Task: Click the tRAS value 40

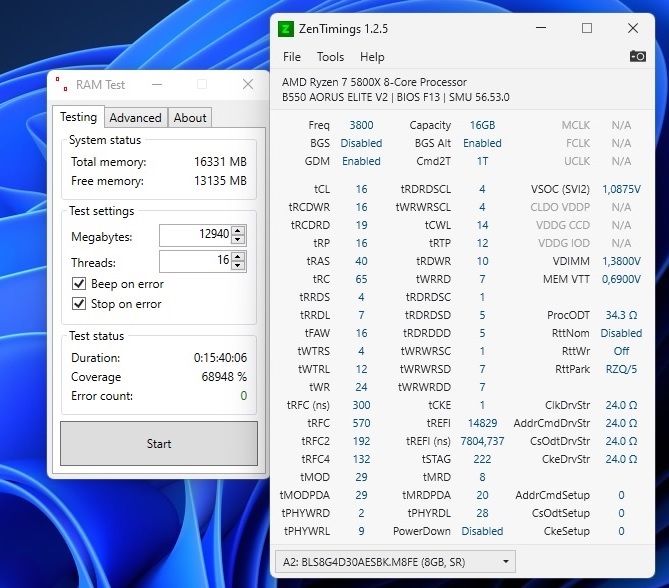Action: click(x=361, y=261)
